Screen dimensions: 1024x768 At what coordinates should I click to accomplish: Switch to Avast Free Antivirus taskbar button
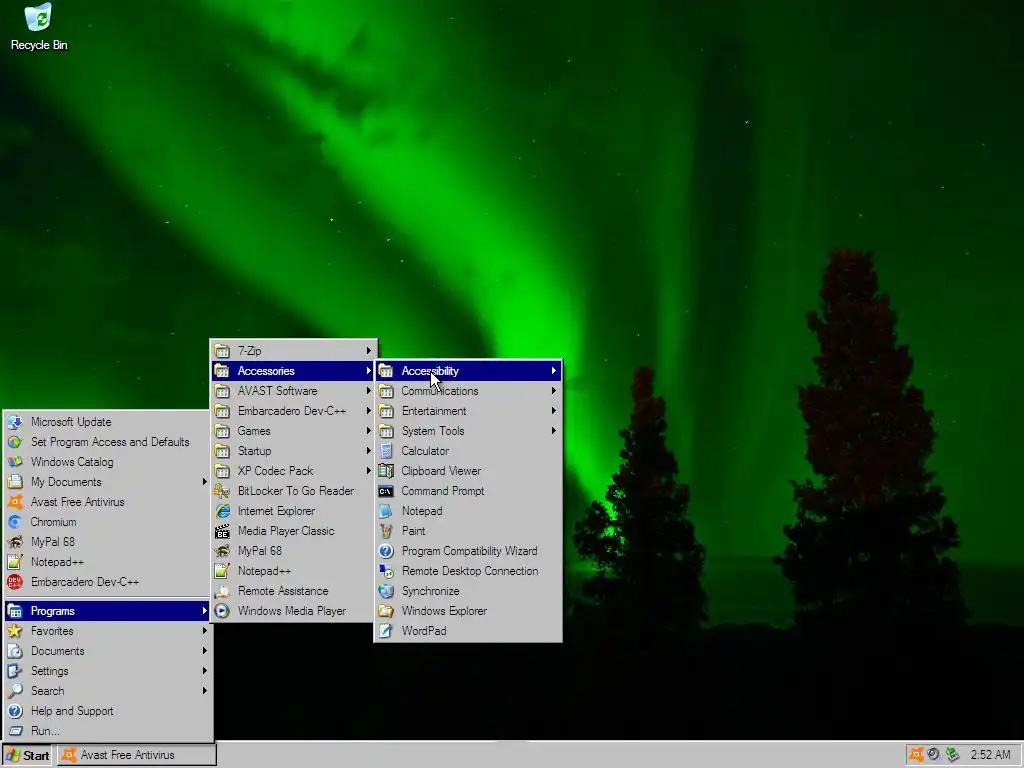pos(136,755)
